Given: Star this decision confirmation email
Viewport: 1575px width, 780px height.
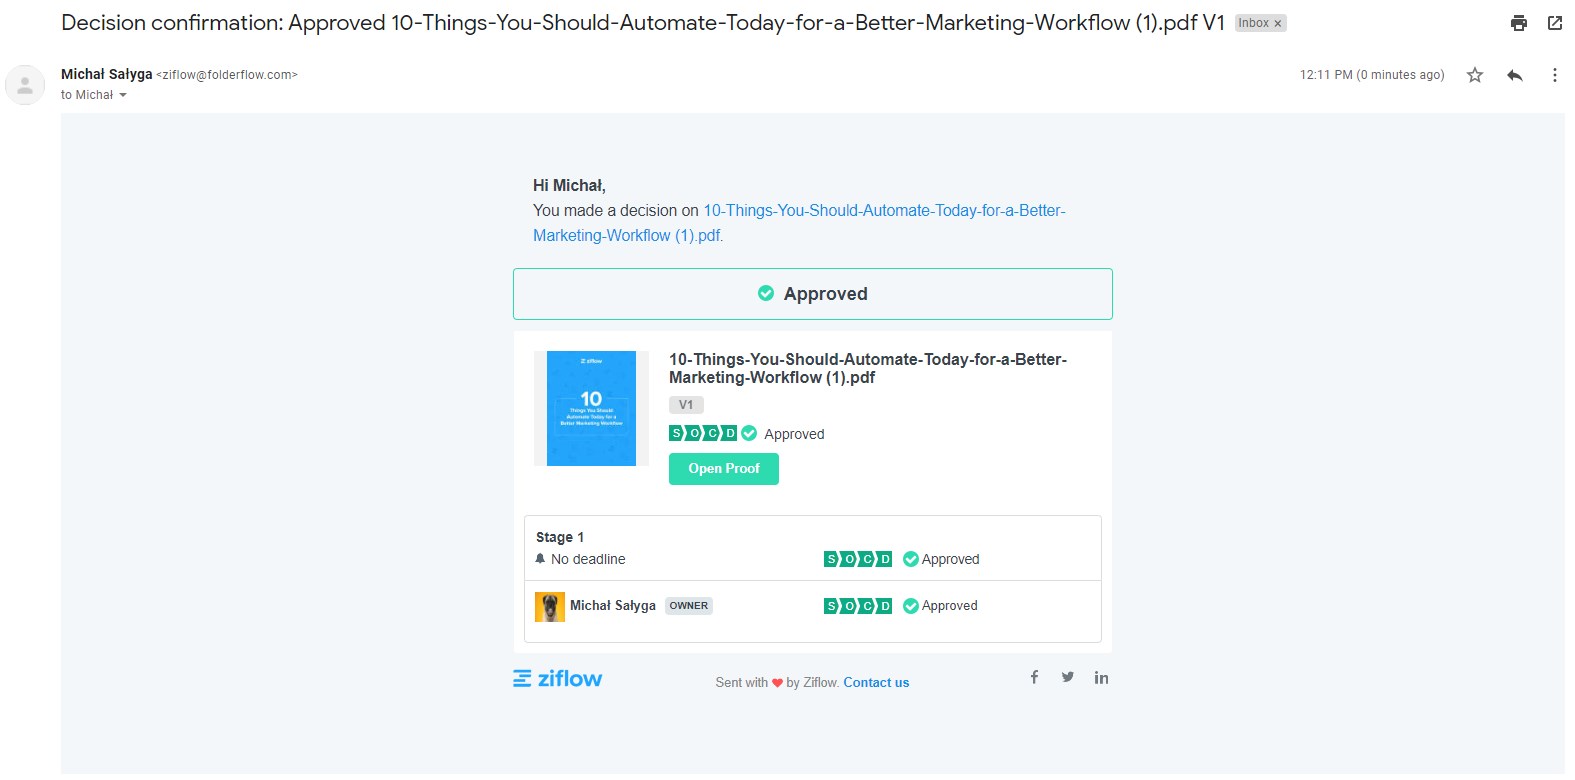Looking at the screenshot, I should [1474, 75].
